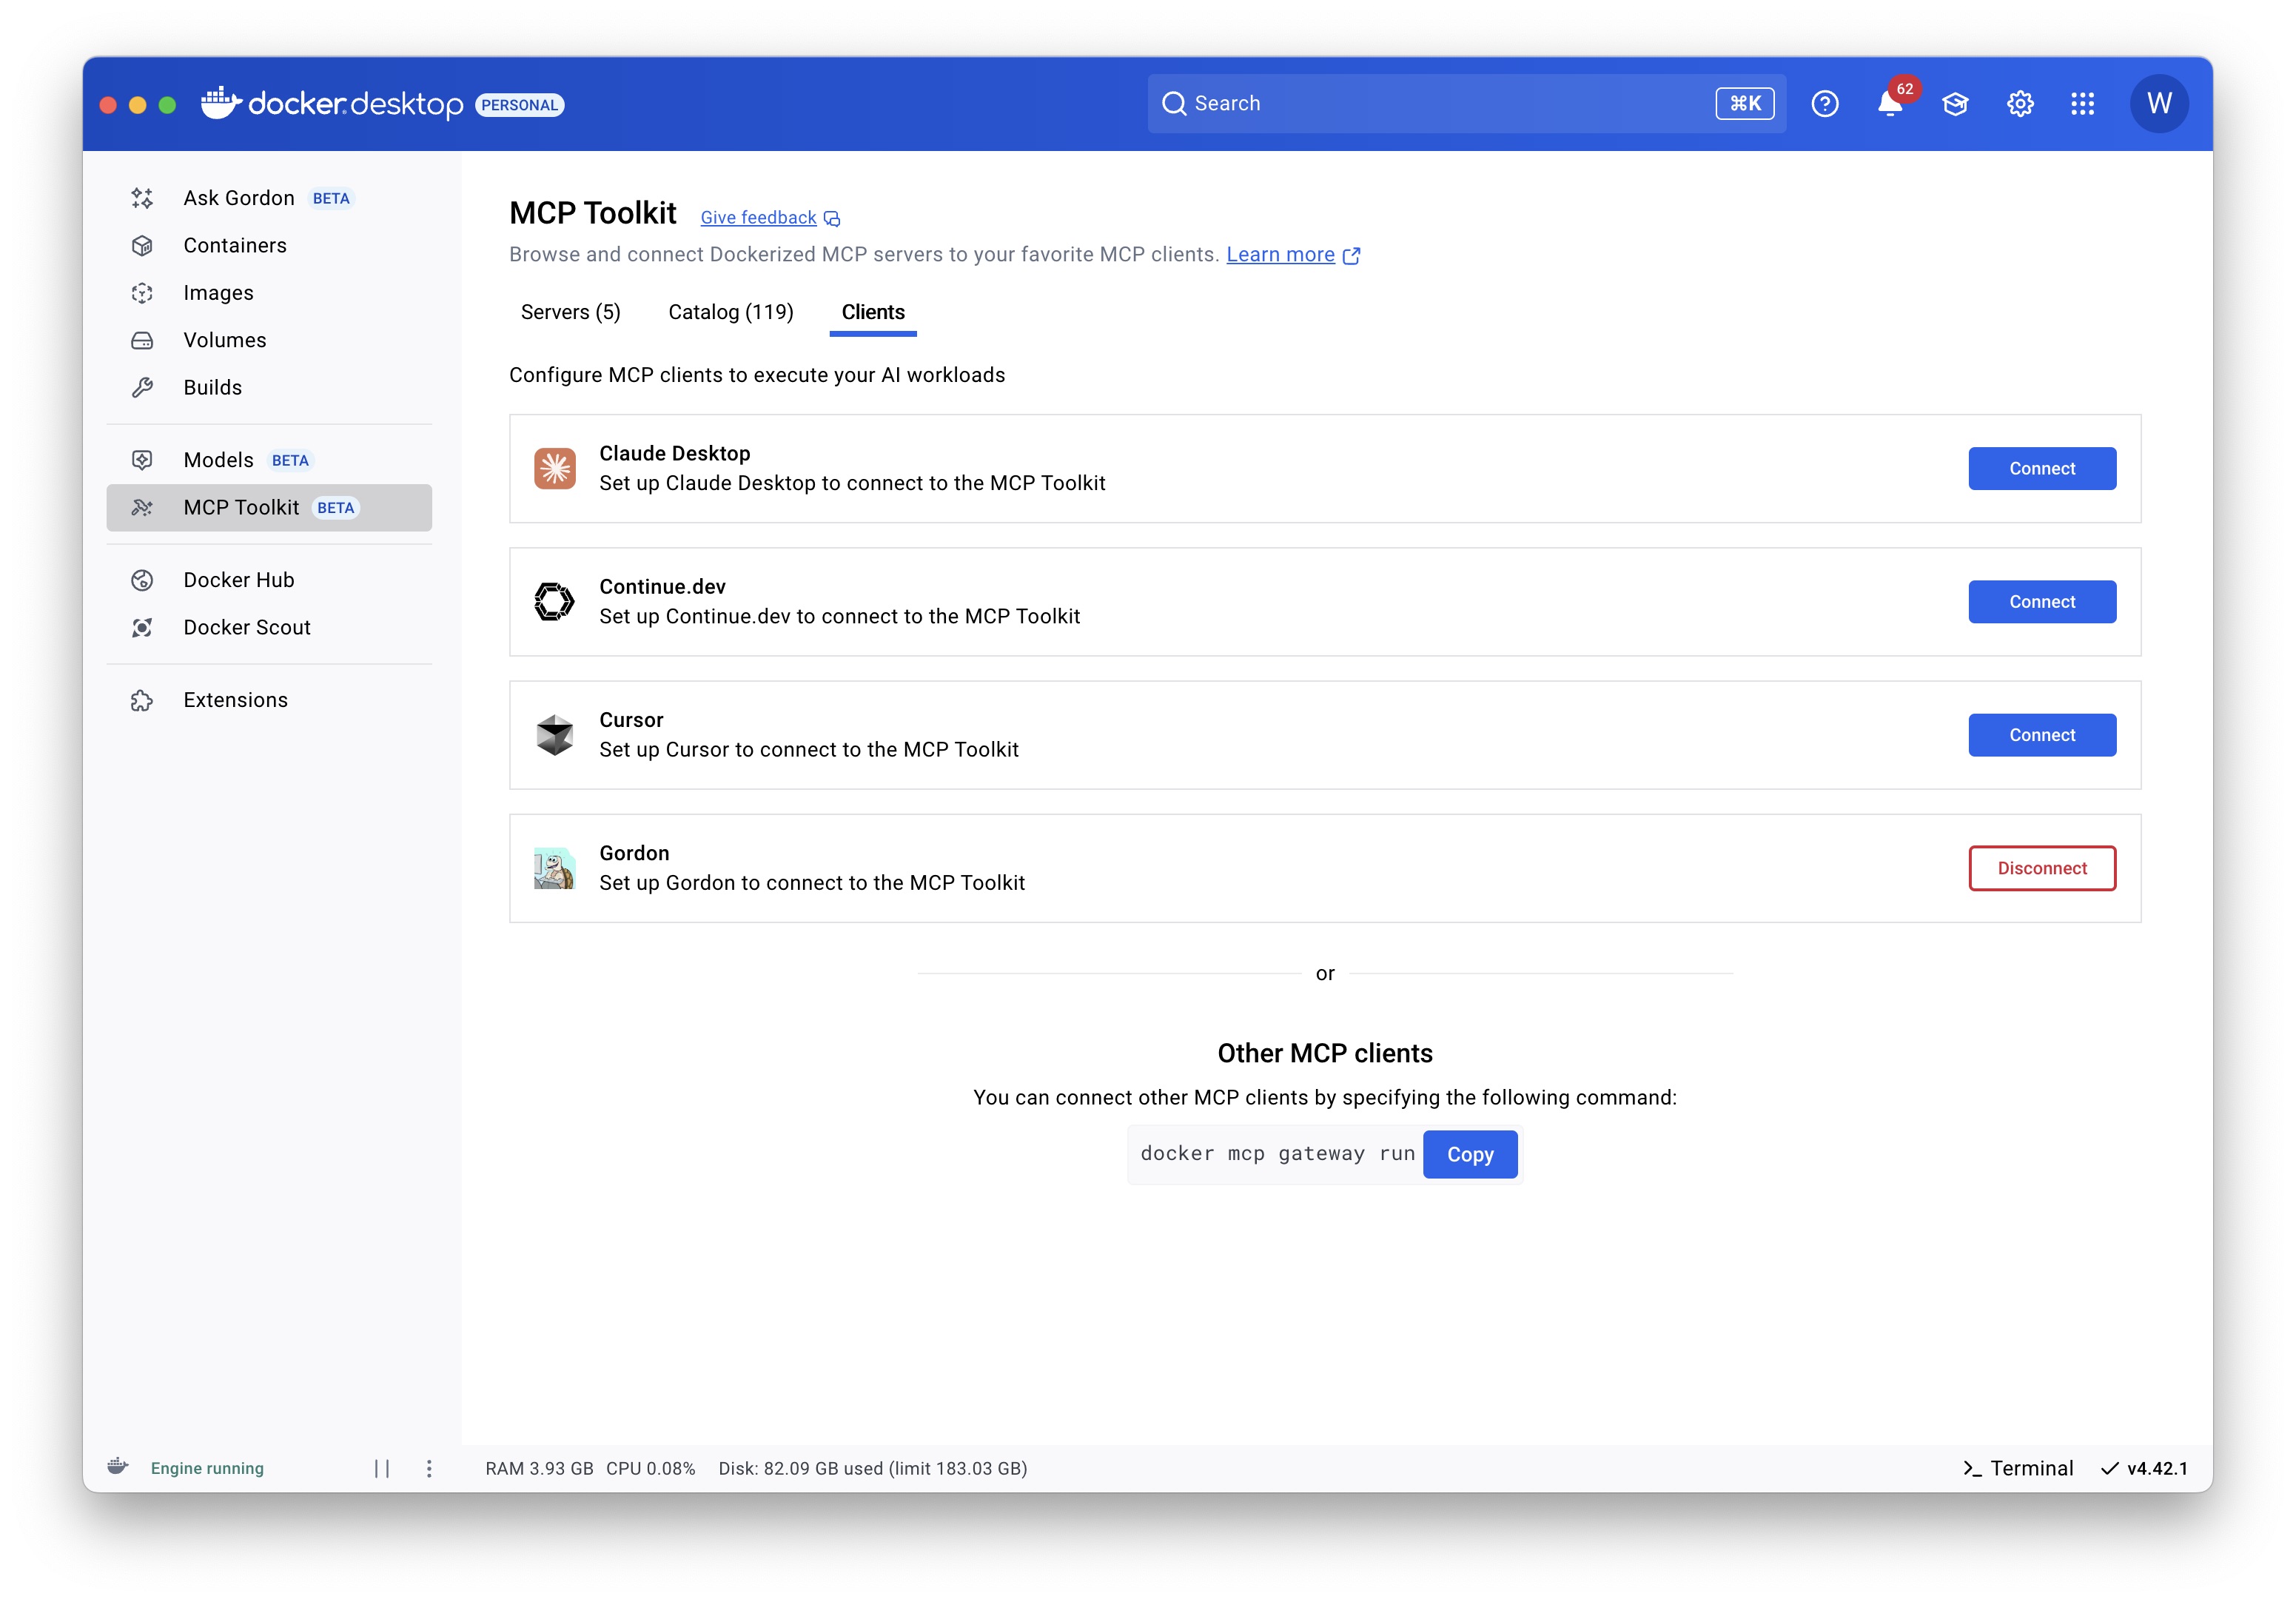This screenshot has width=2296, height=1602.
Task: Click the Claude Desktop logo icon
Action: click(x=554, y=468)
